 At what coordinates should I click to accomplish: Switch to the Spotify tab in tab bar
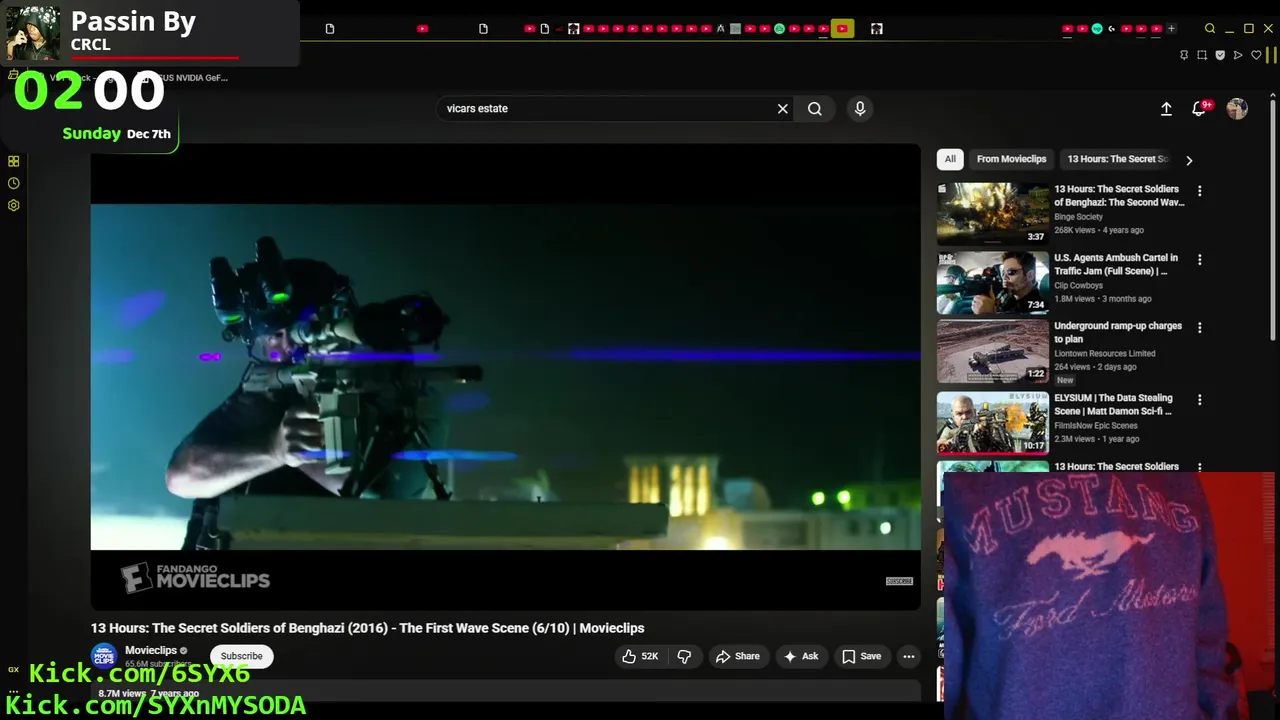[x=779, y=29]
